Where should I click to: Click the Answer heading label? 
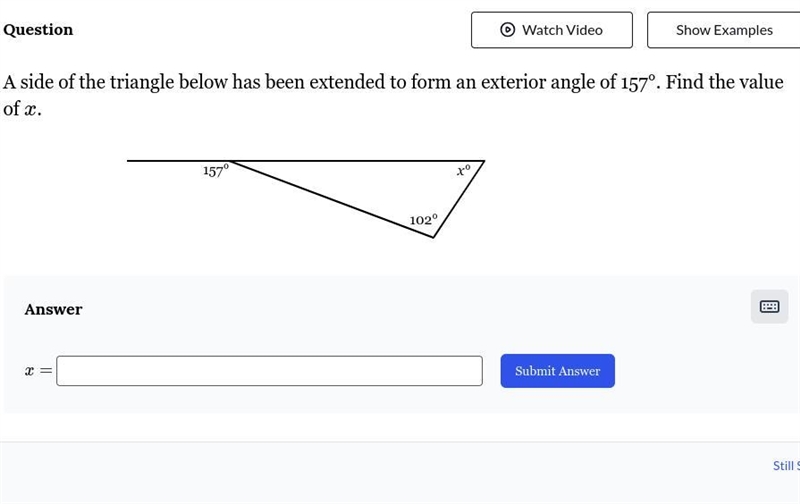pos(54,309)
